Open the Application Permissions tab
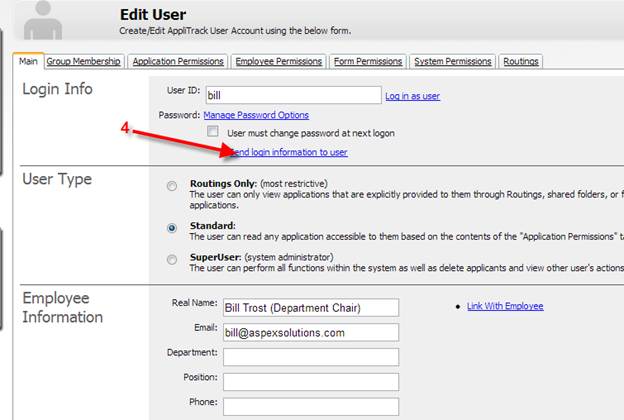This screenshot has width=624, height=420. pos(178,62)
